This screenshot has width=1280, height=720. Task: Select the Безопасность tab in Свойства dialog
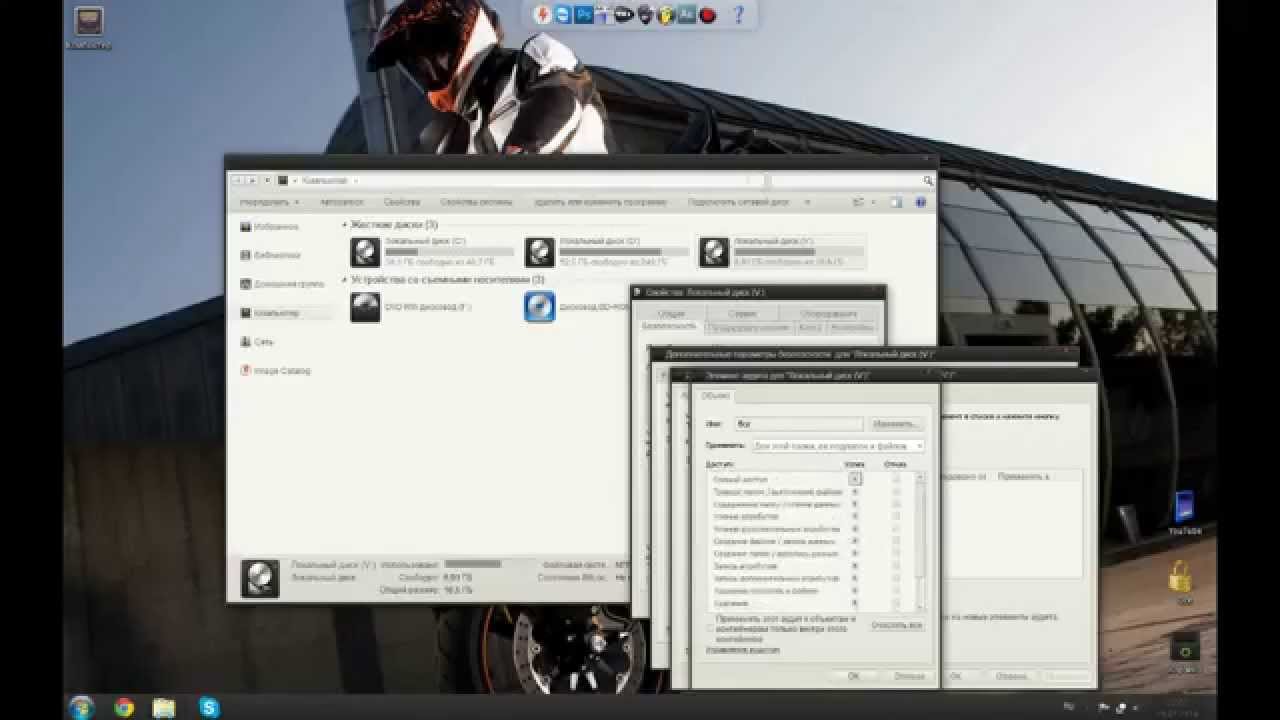[x=668, y=326]
